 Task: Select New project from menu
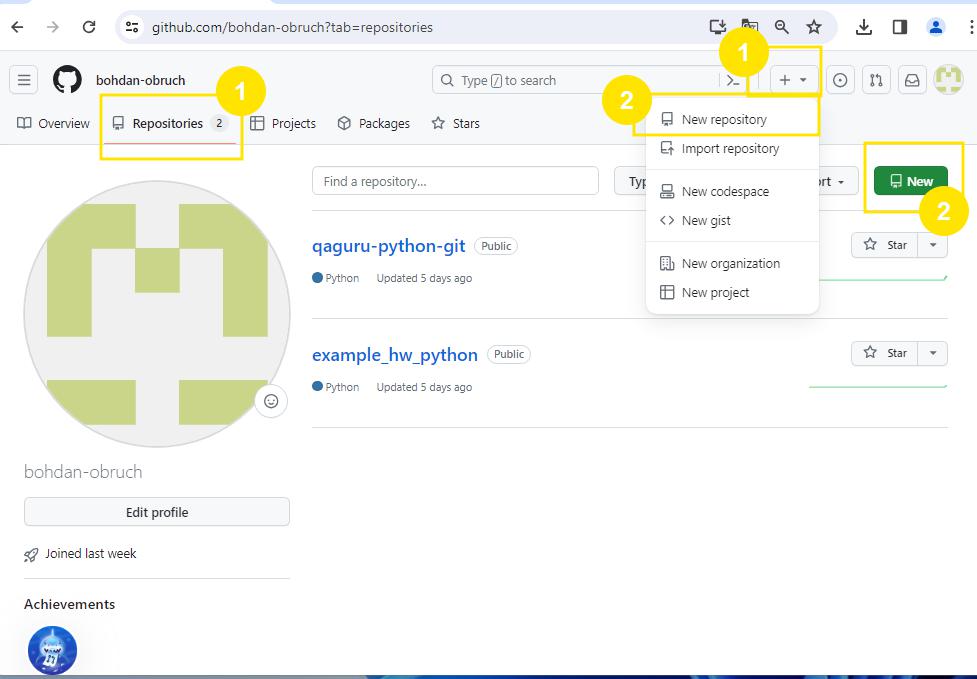point(732,292)
